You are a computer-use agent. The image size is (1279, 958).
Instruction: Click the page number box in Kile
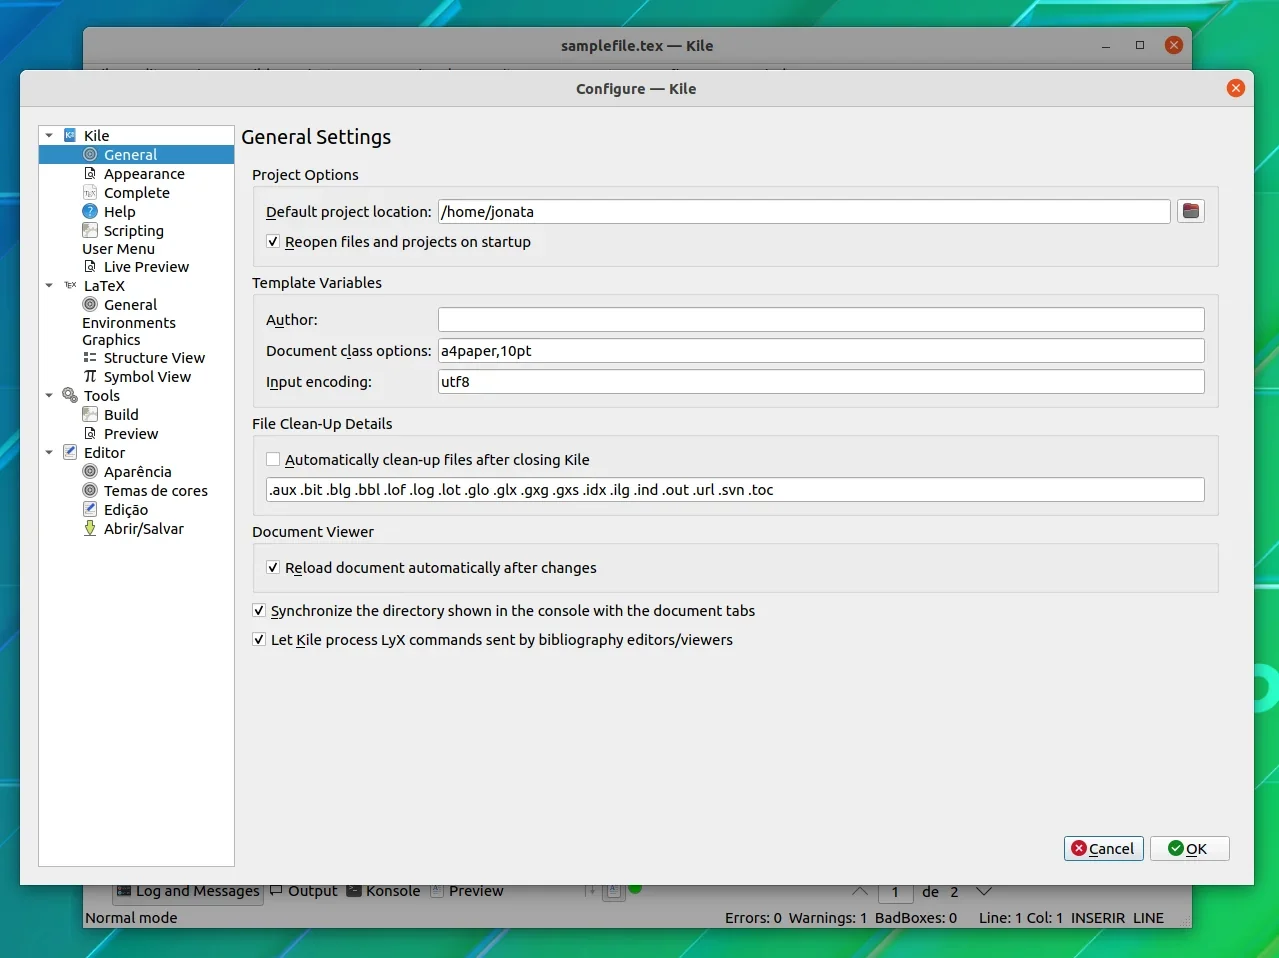tap(895, 892)
